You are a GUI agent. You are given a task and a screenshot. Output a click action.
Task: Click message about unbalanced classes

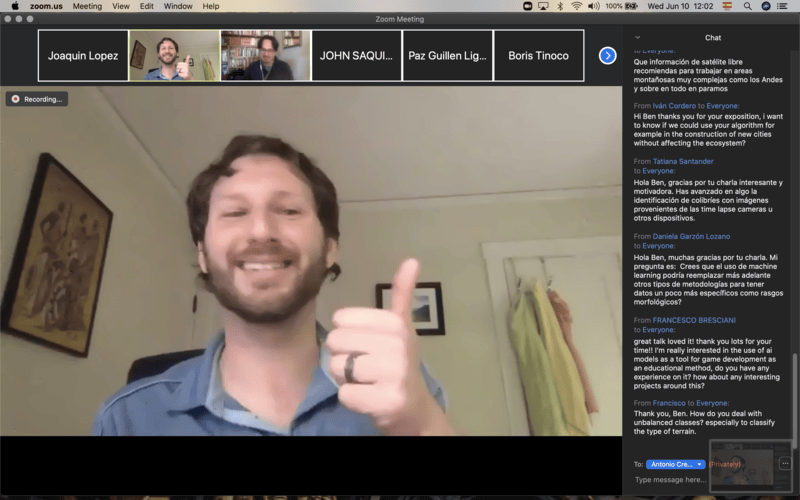click(x=705, y=422)
